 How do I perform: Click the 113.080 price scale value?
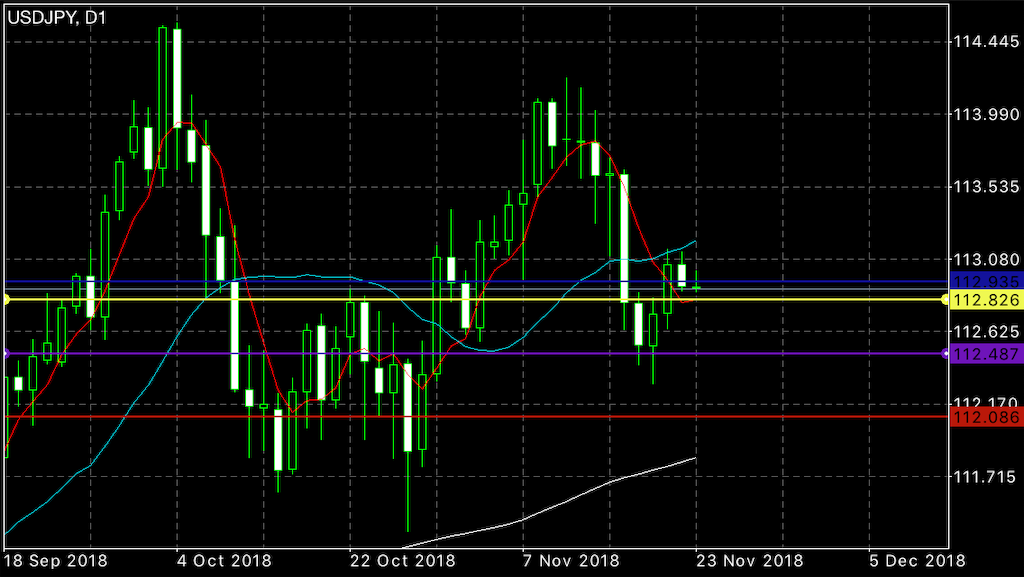(x=986, y=260)
